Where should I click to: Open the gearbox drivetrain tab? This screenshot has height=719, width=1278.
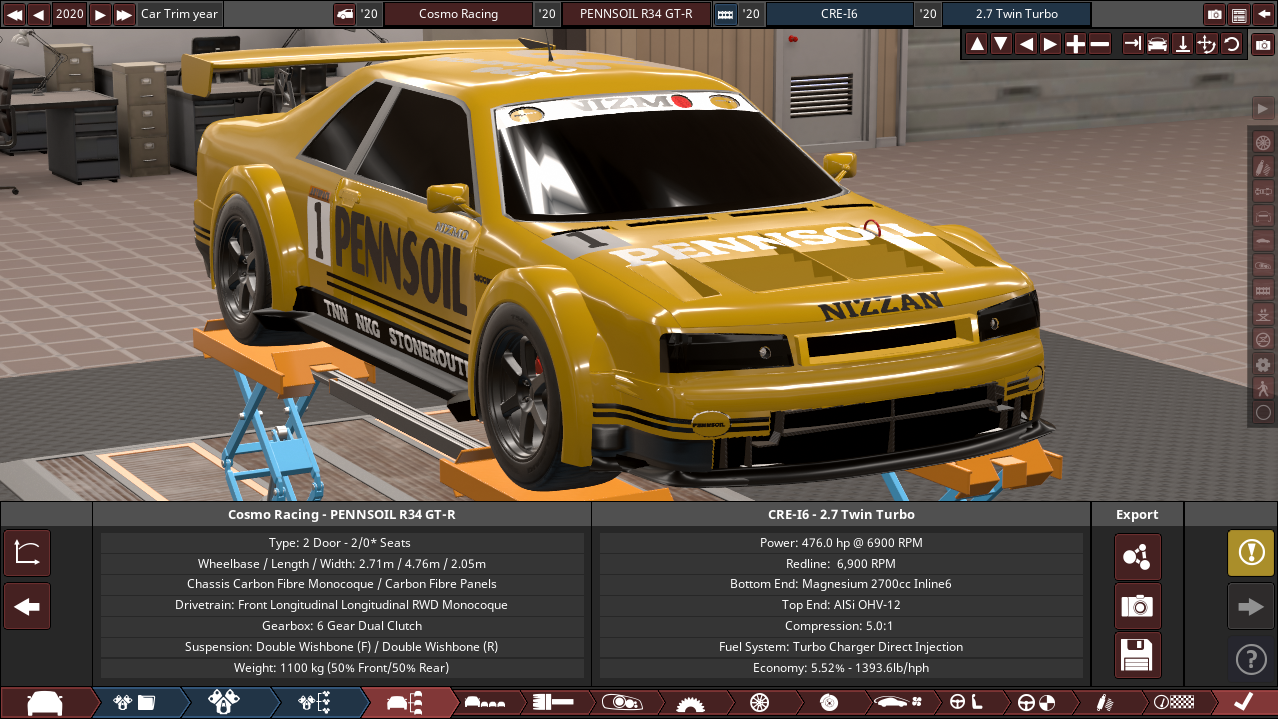point(690,703)
